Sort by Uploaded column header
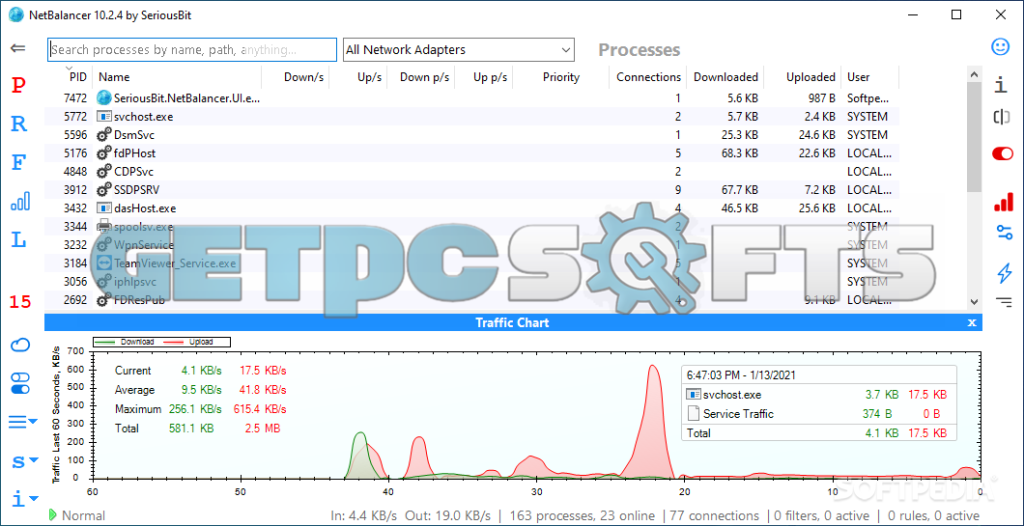The image size is (1024, 526). (810, 77)
